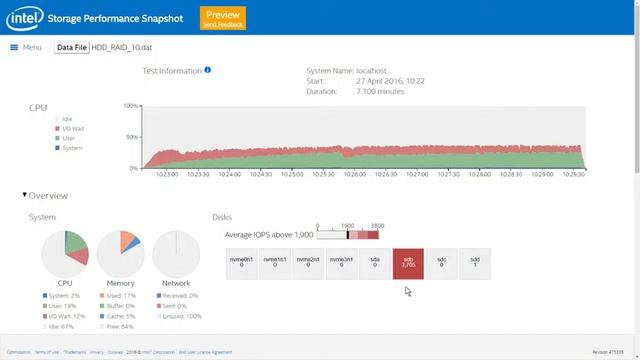Screen dimensions: 640x360
Task: Open the Terms of Use footer link
Action: pos(47,352)
